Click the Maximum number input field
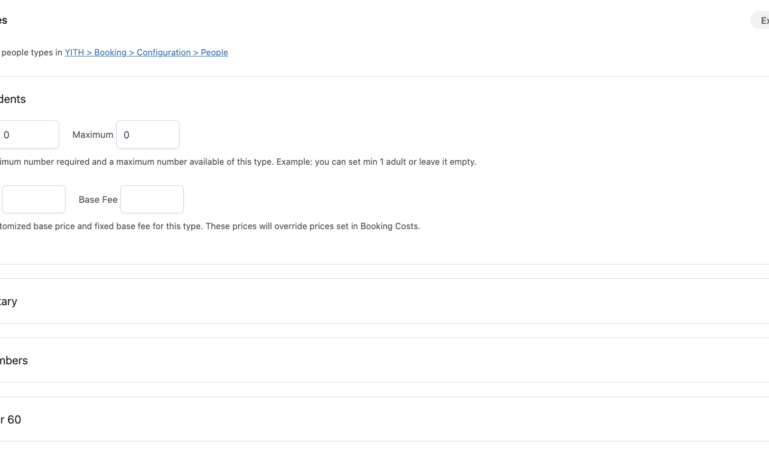Screen dimensions: 769x452 tap(148, 135)
